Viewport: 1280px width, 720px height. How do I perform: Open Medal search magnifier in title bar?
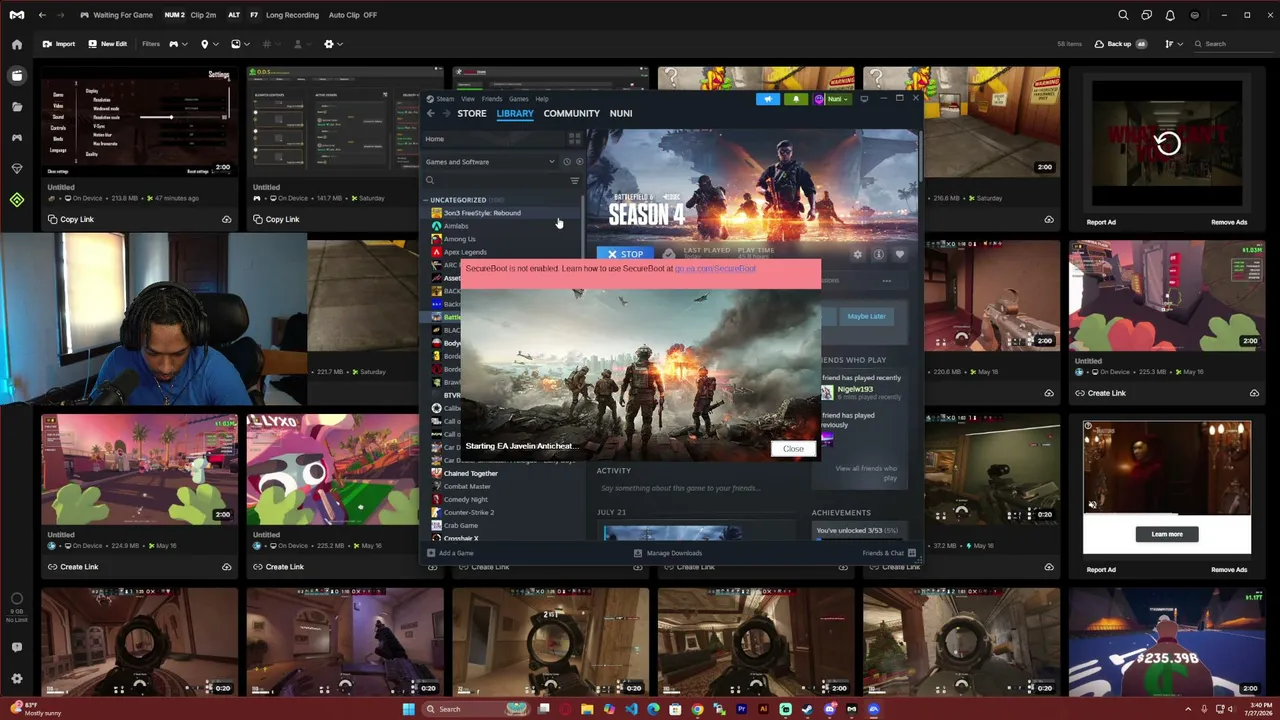point(1123,15)
